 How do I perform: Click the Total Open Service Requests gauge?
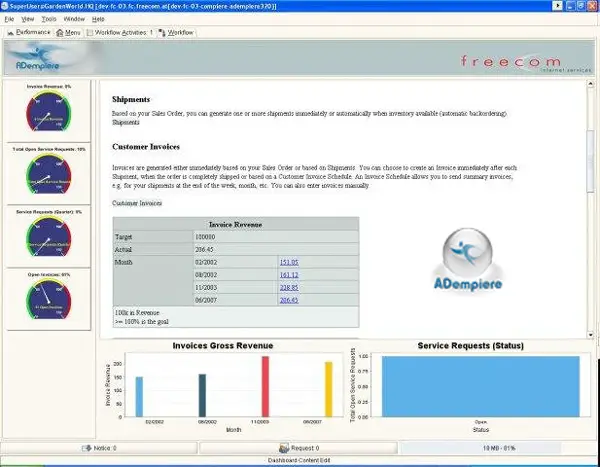tap(49, 174)
